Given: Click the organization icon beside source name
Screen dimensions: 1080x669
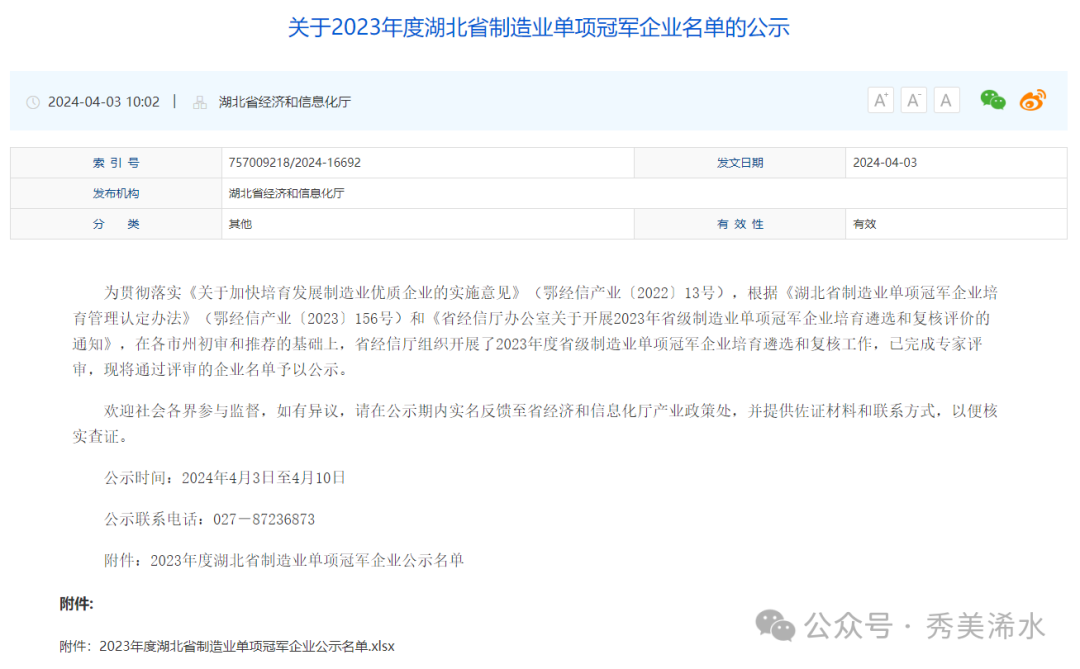Looking at the screenshot, I should tap(200, 102).
